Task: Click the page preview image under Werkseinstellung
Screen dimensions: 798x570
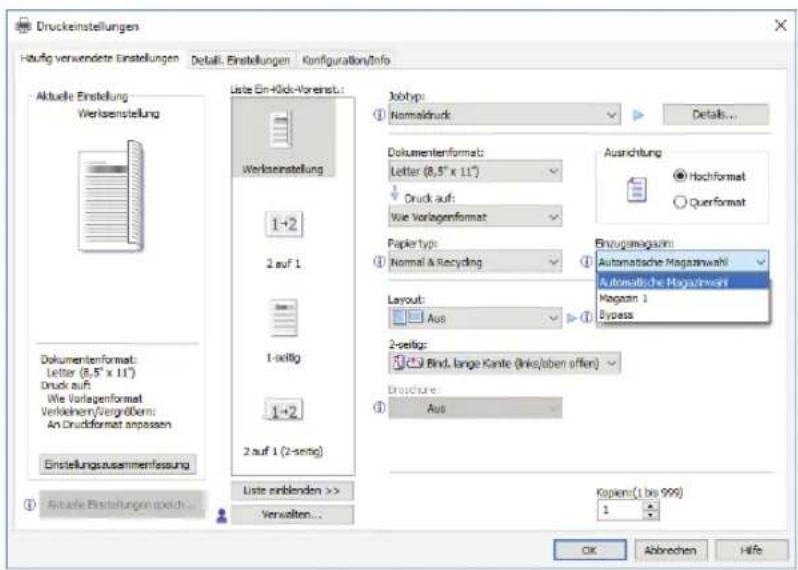Action: 111,196
